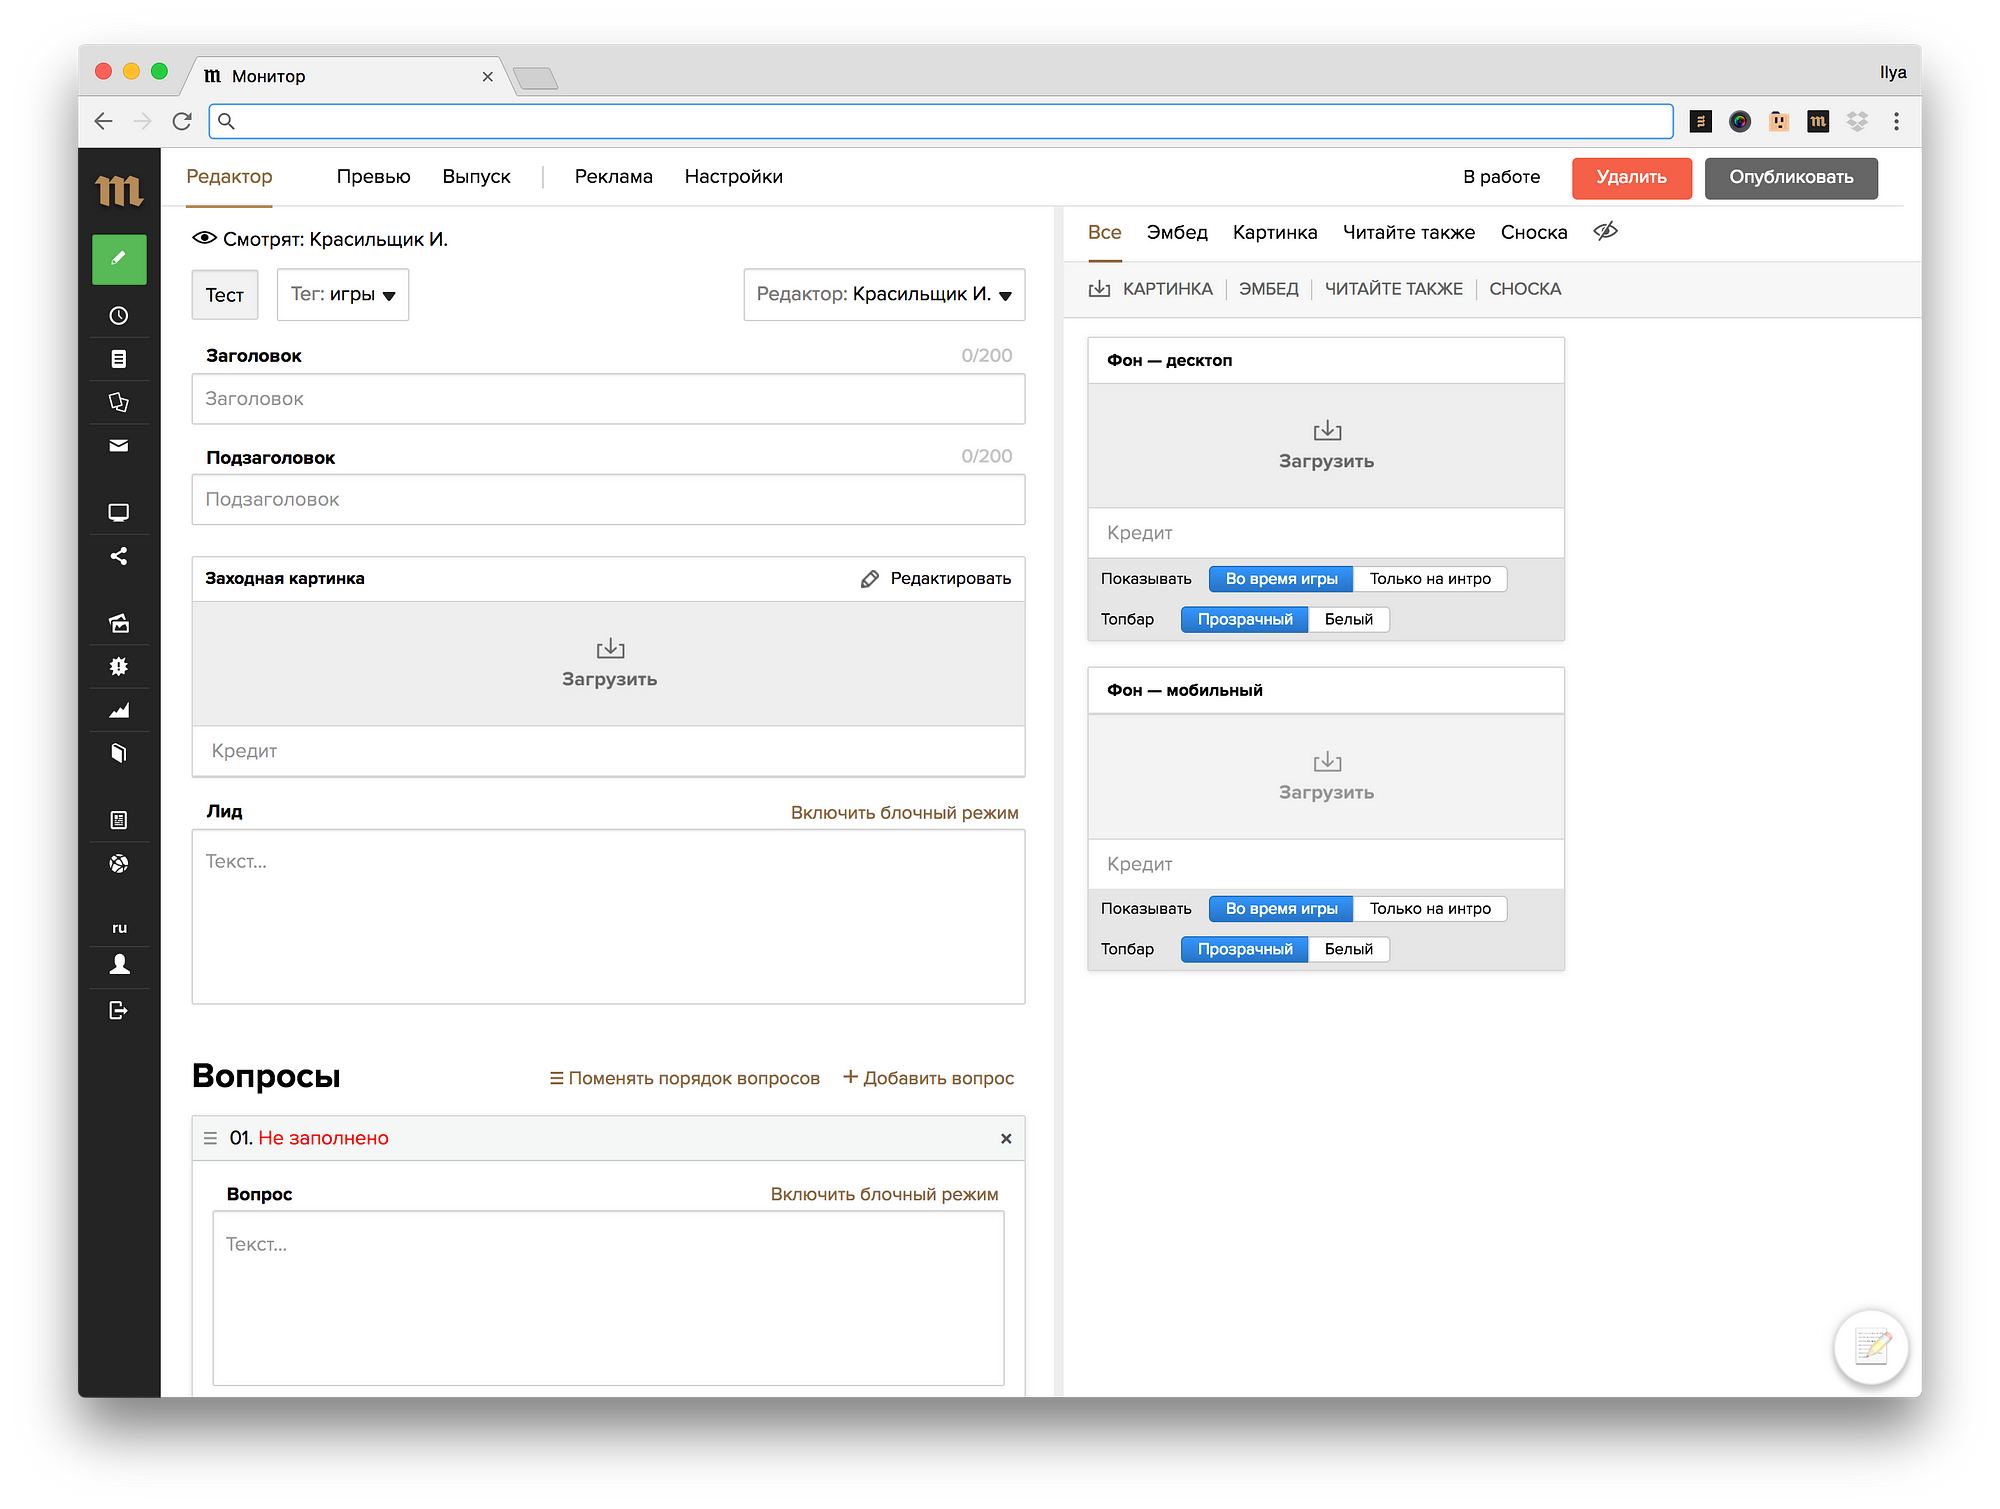
Task: Remove question 01 with the x button
Action: coord(1006,1138)
